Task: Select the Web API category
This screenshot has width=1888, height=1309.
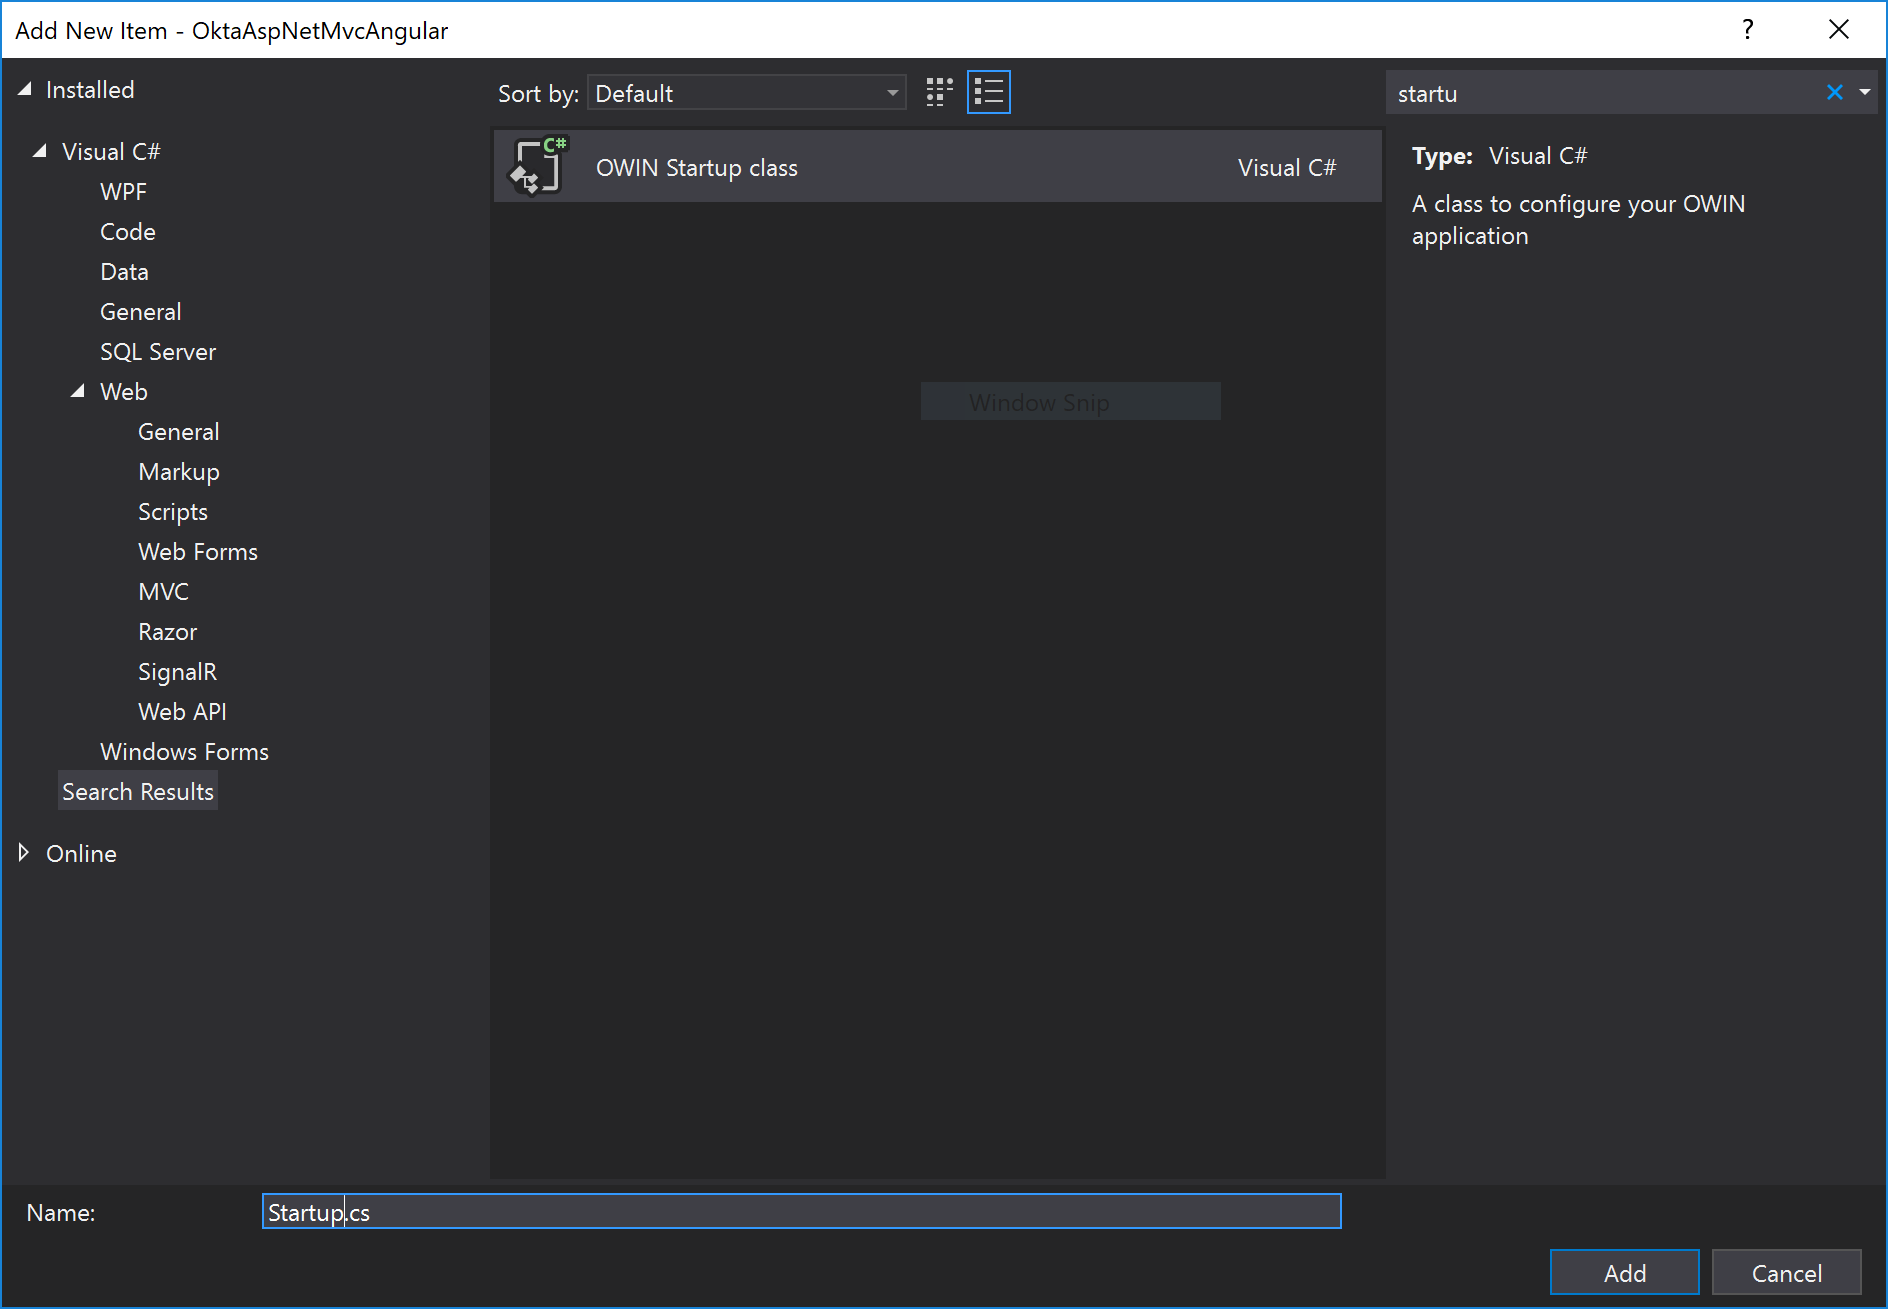Action: coord(182,711)
